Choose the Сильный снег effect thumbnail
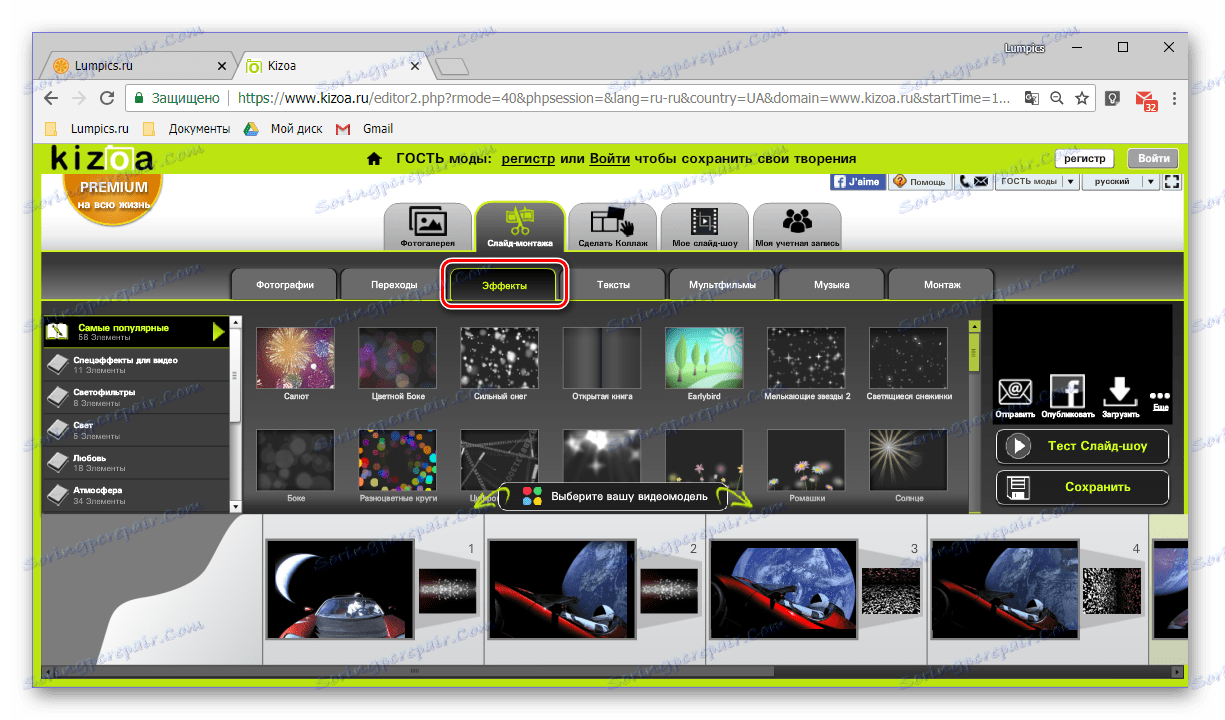 (500, 358)
